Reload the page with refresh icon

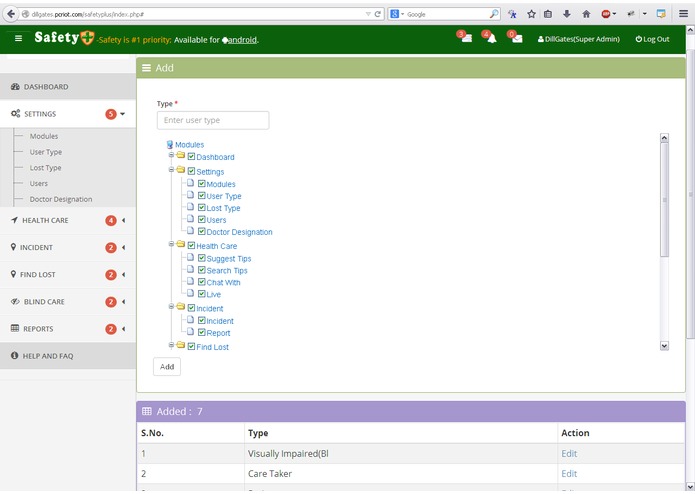click(378, 14)
